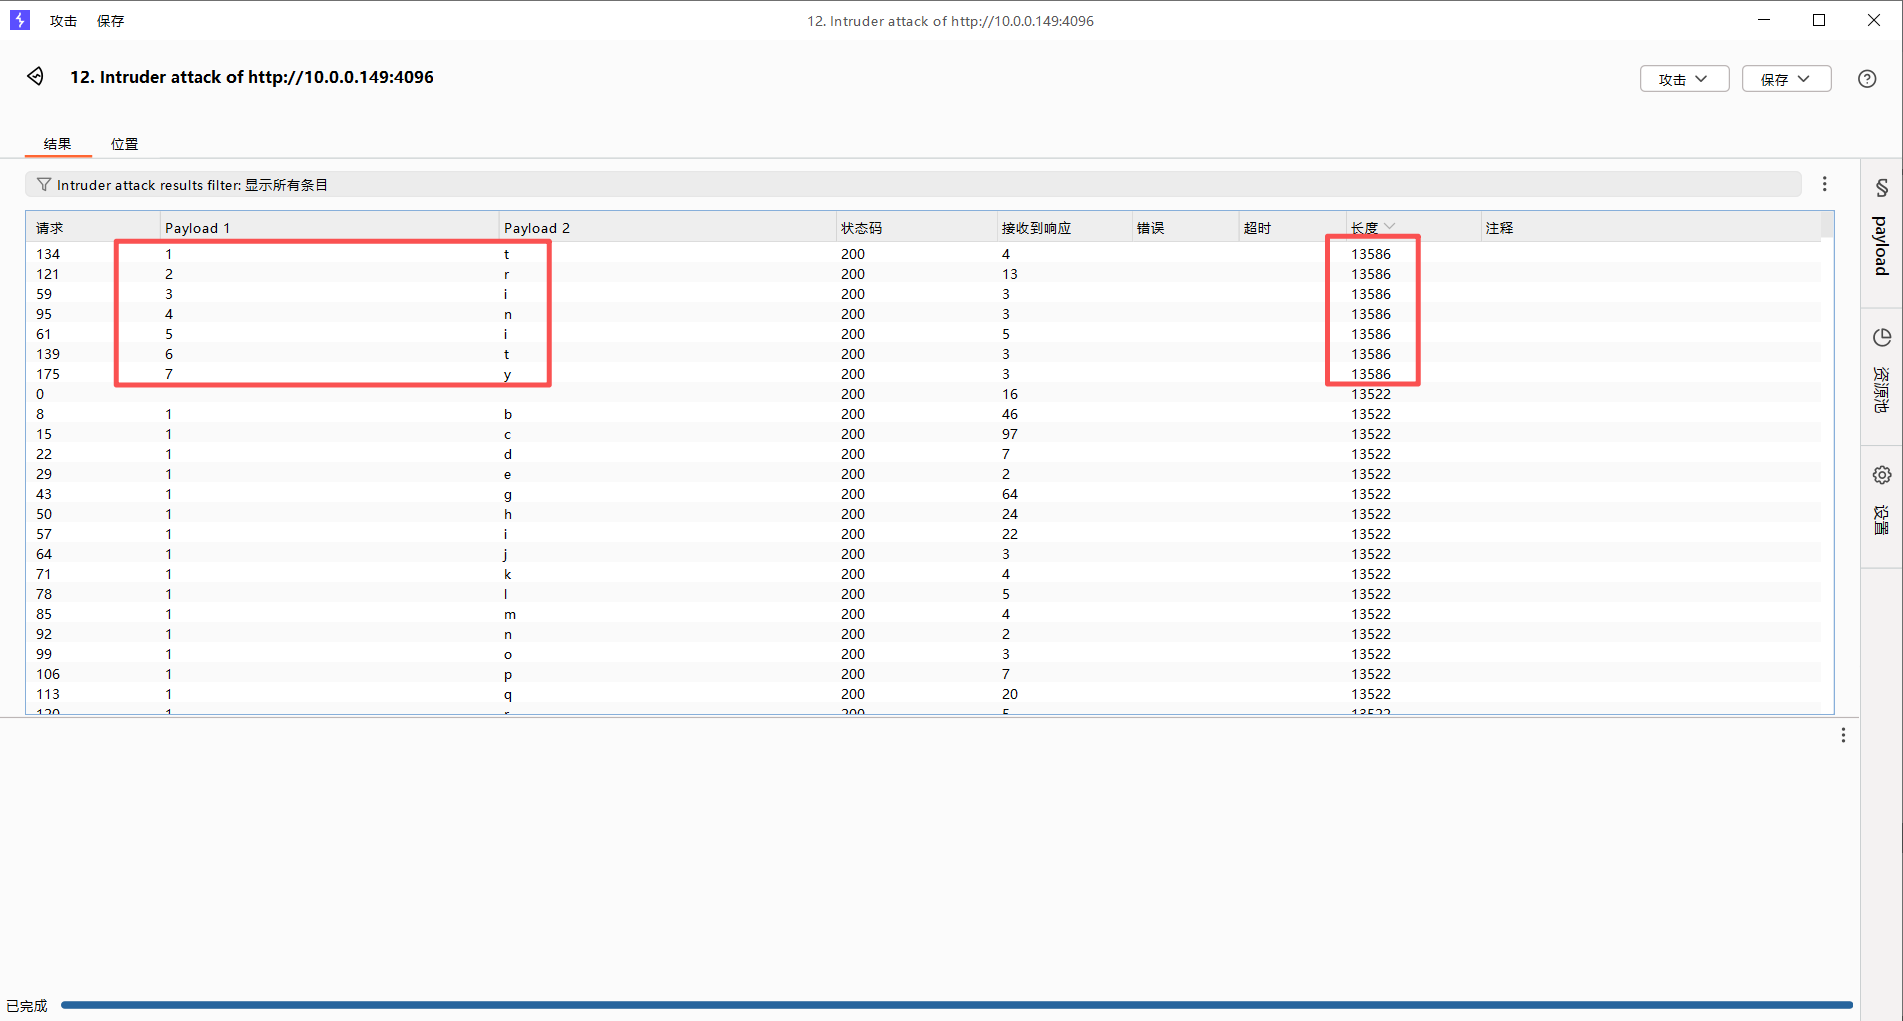Viewport: 1903px width, 1021px height.
Task: Sort by the 超时 column header
Action: coord(1292,228)
